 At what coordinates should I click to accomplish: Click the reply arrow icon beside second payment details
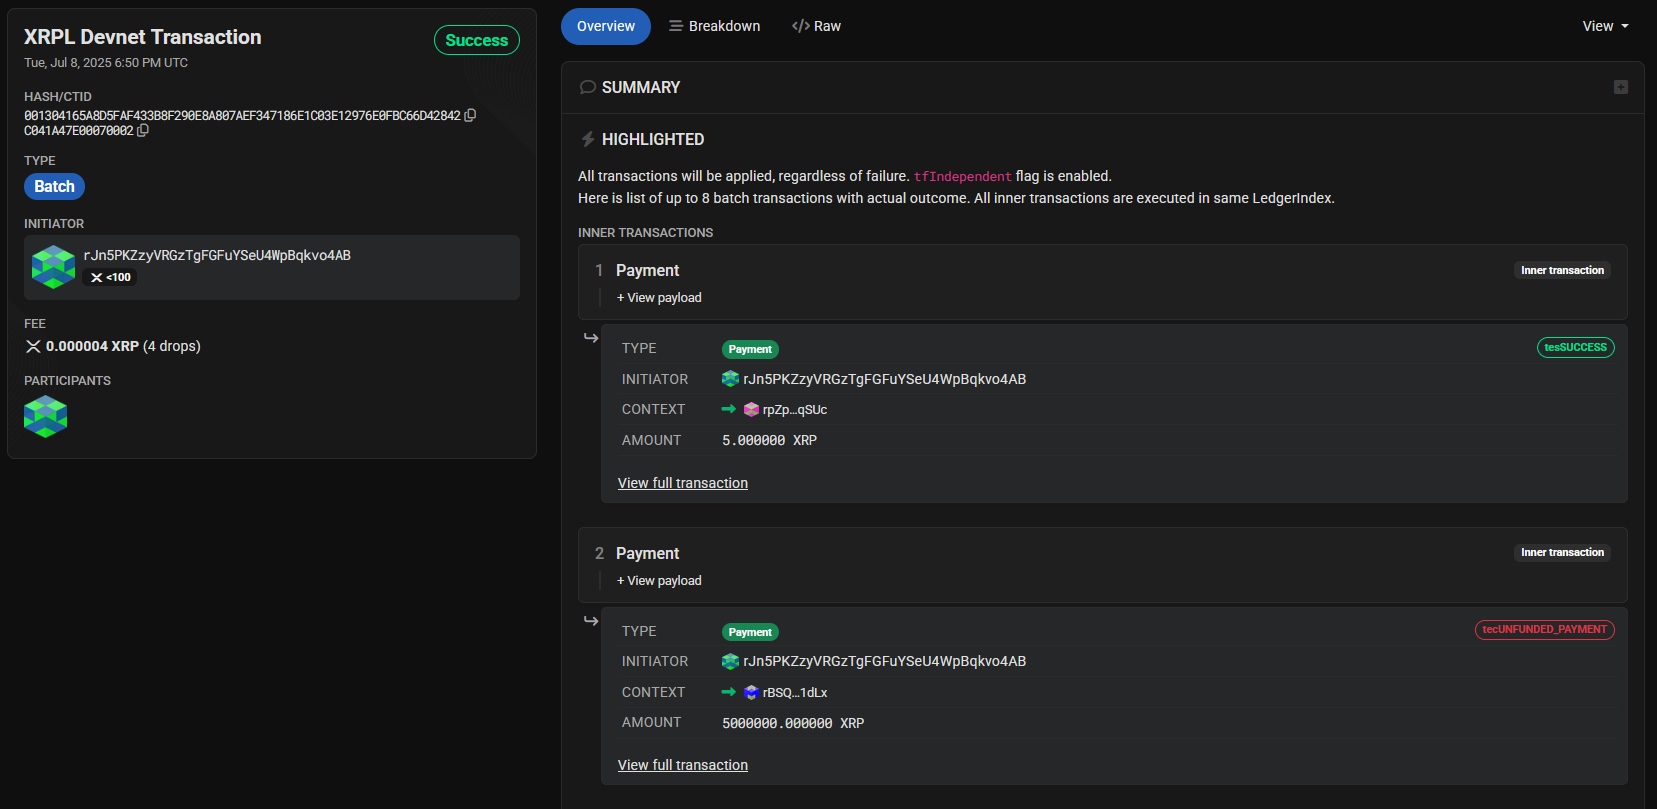pos(591,621)
